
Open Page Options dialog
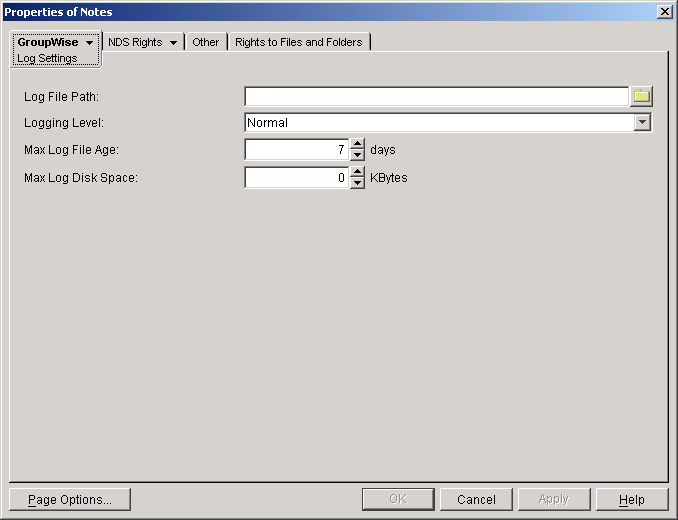coord(70,500)
